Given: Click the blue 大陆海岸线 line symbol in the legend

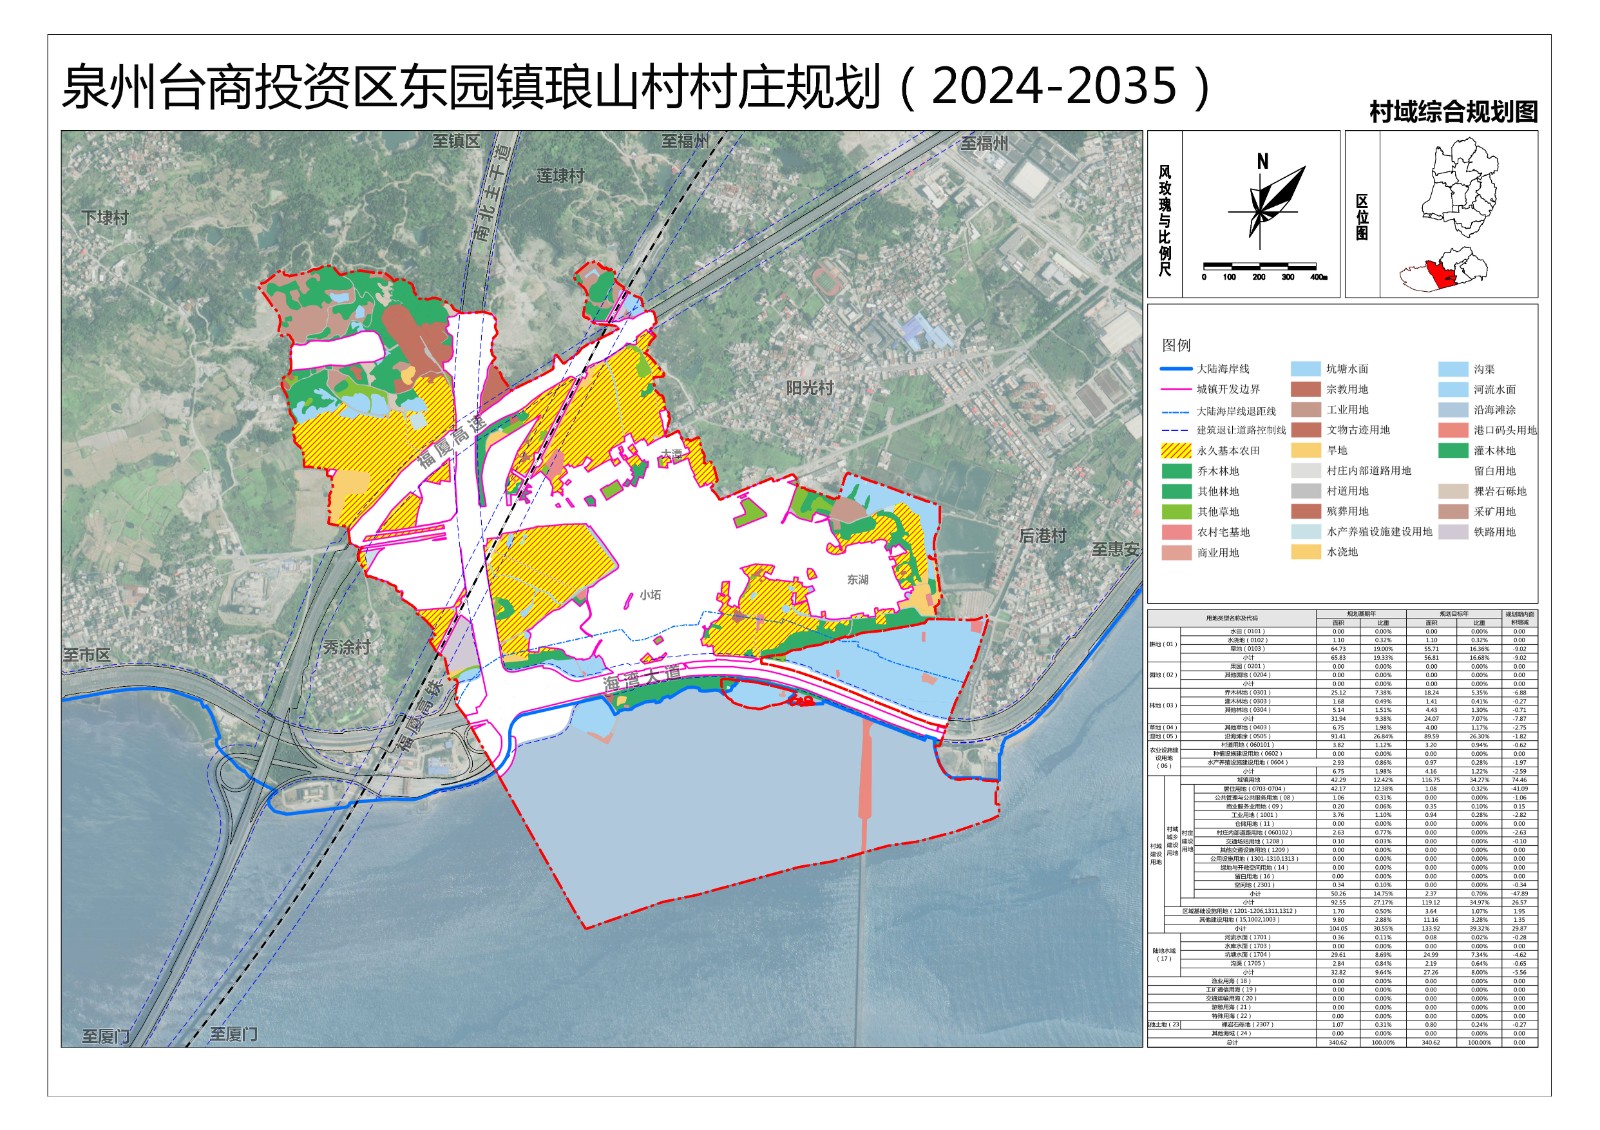Looking at the screenshot, I should (x=1176, y=369).
